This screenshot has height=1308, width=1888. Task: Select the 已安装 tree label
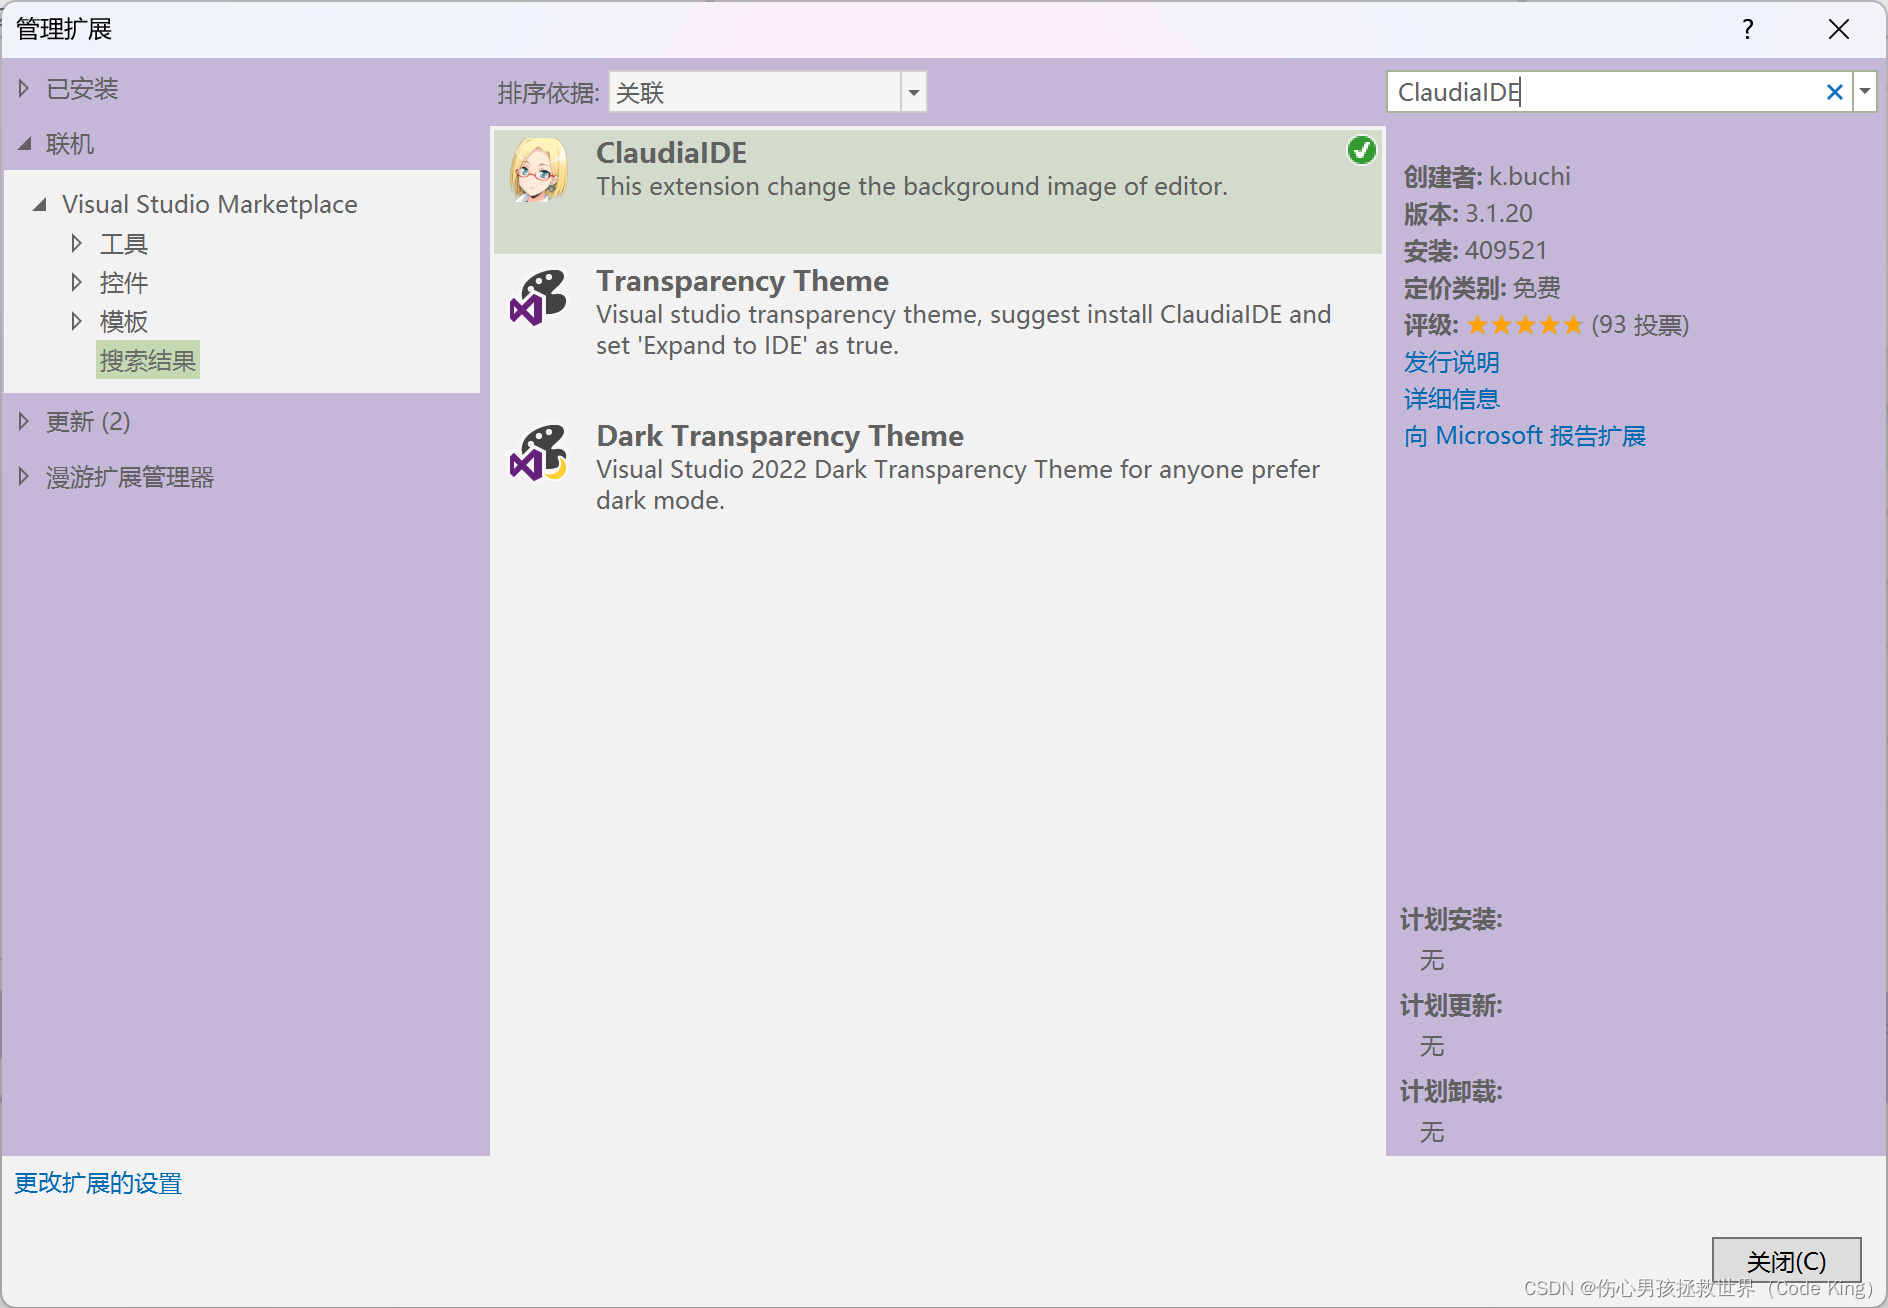82,89
